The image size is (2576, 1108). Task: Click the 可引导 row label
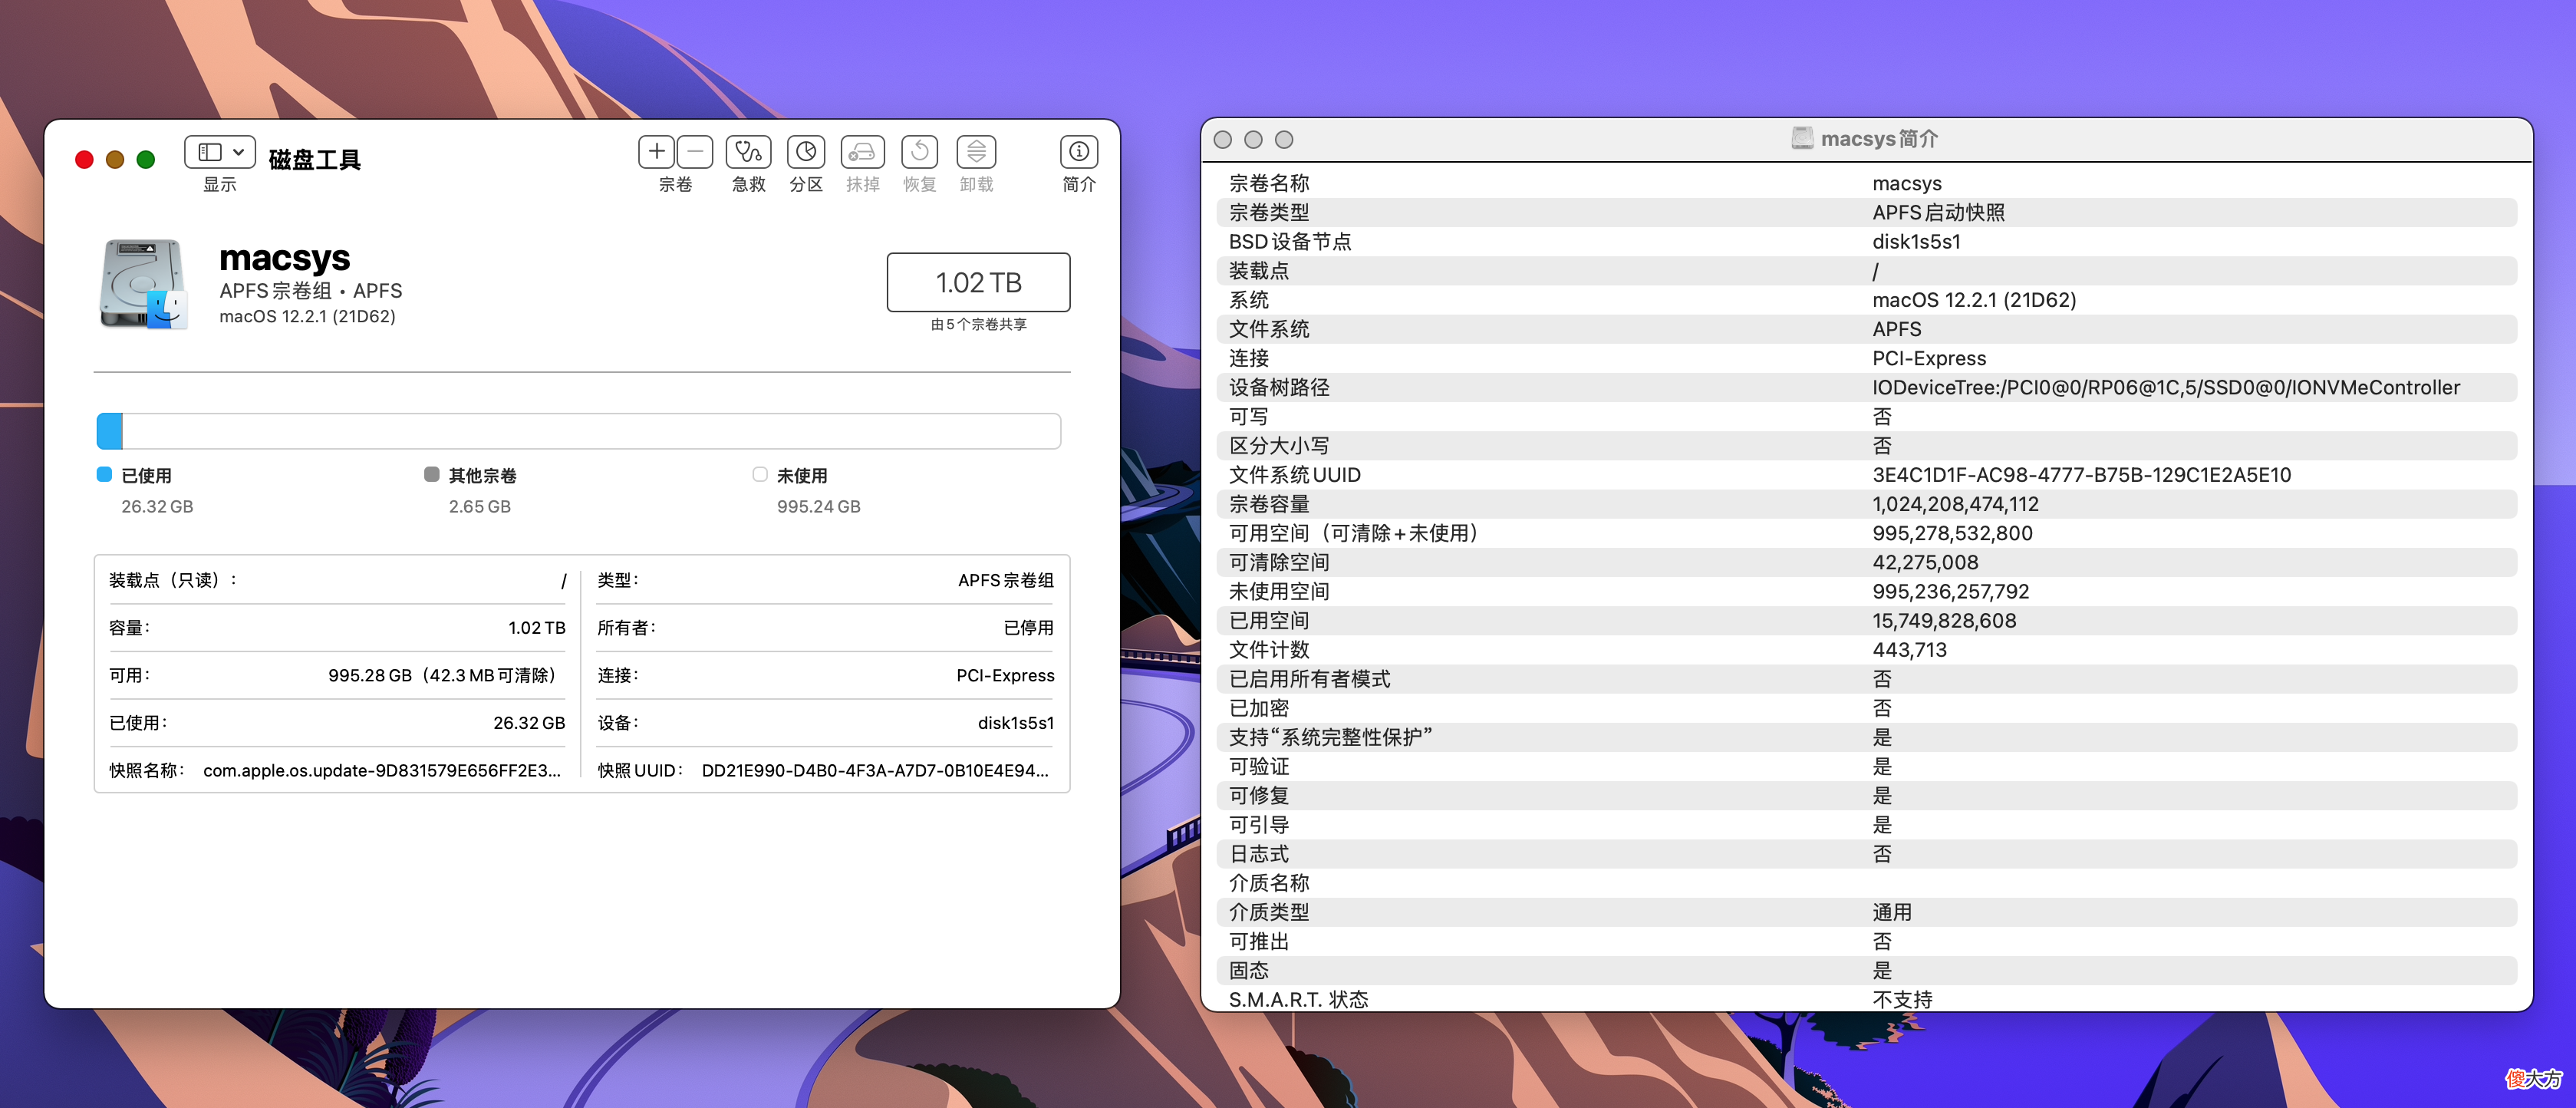pyautogui.click(x=1259, y=825)
